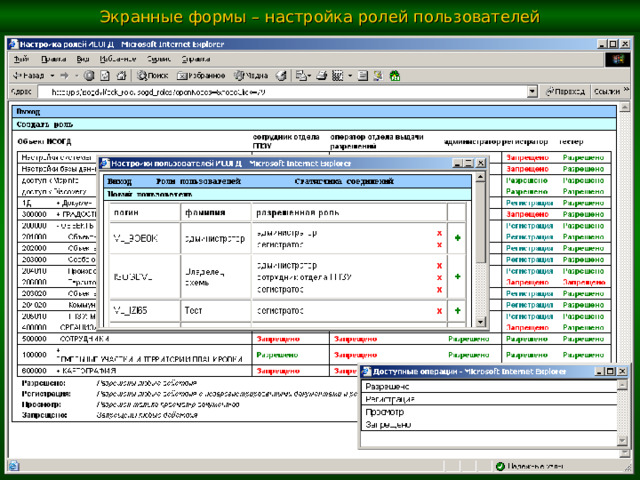Remove регистратор role from the Тест user
This screenshot has width=640, height=480.
[439, 311]
